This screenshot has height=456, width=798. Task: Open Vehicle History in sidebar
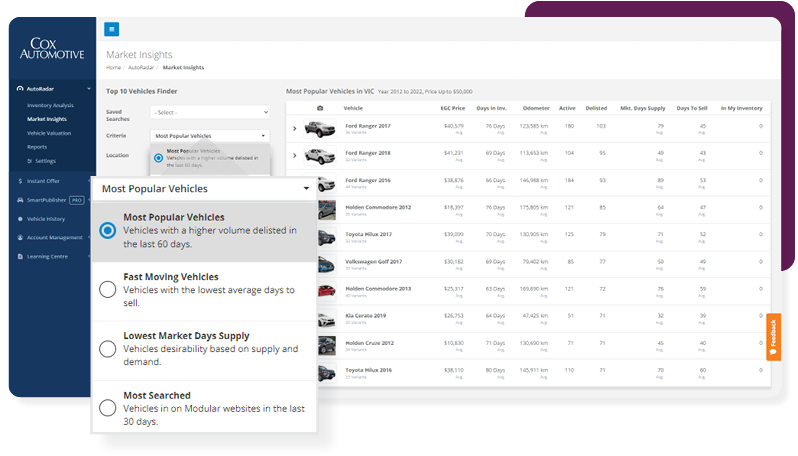(x=46, y=219)
